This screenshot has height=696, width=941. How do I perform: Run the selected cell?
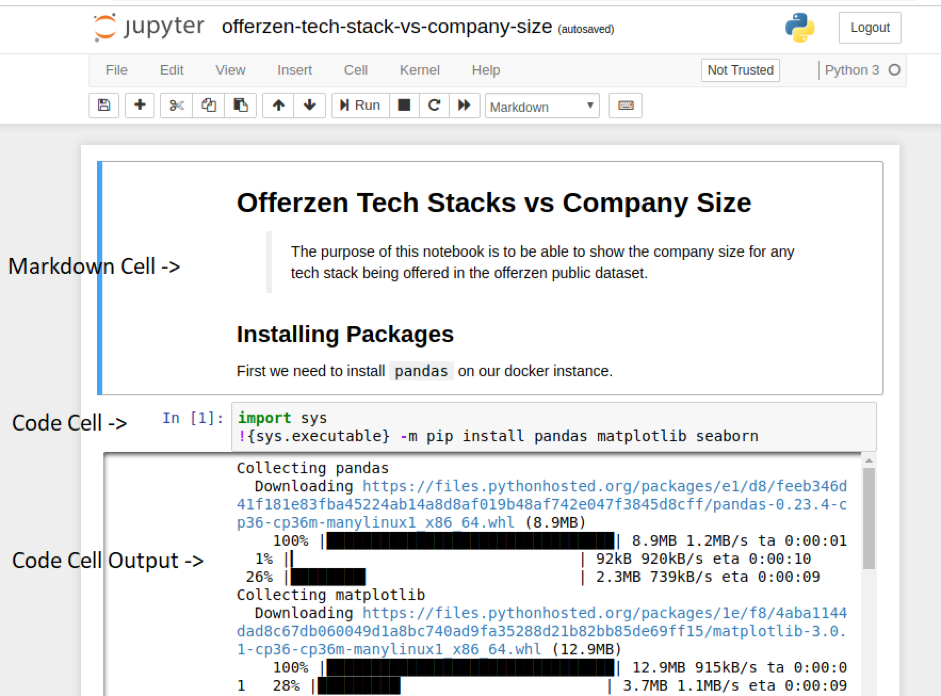coord(360,106)
